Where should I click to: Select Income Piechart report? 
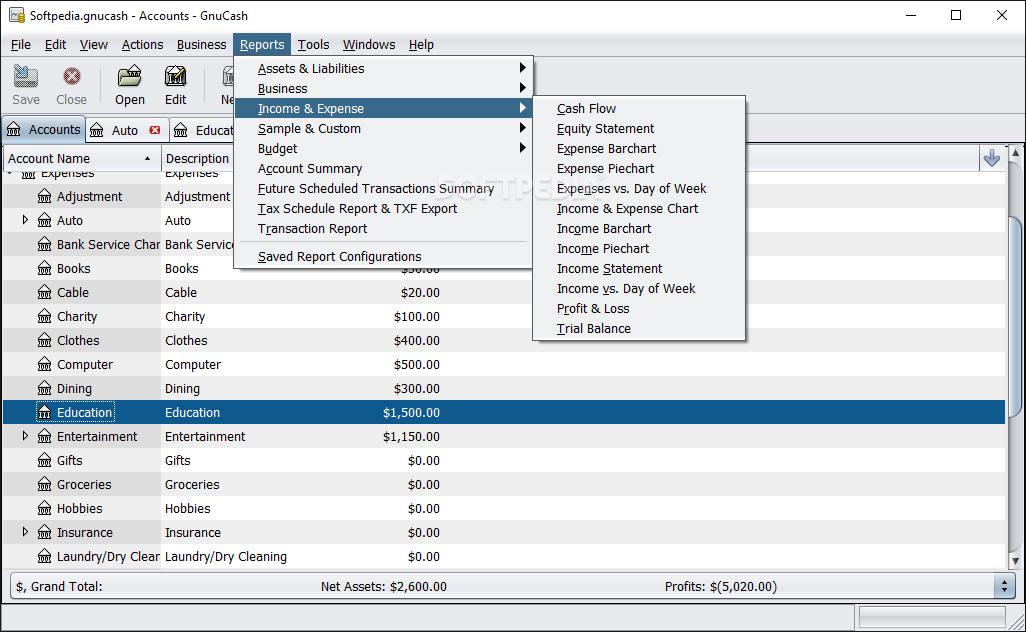(x=639, y=249)
